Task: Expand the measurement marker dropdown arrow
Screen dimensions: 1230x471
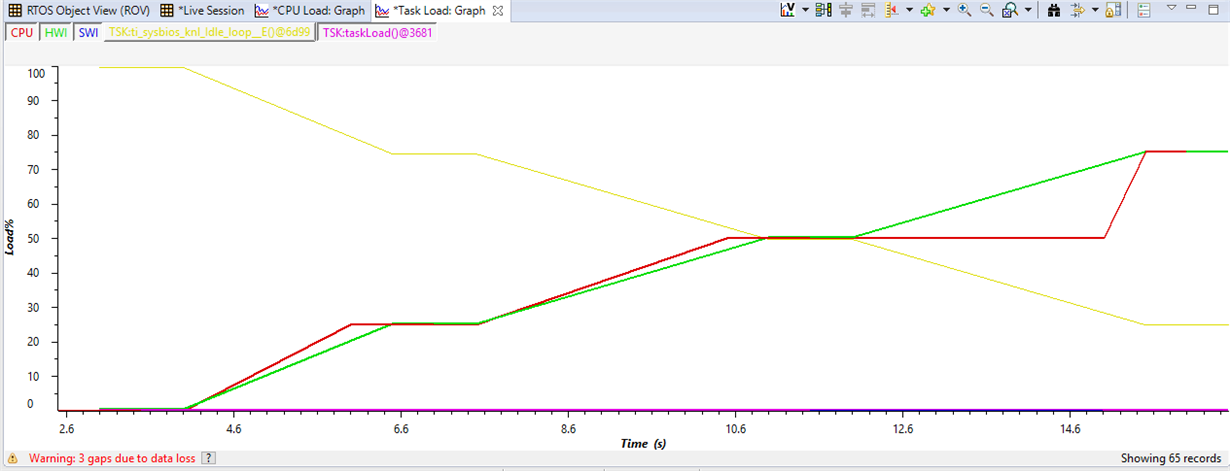Action: point(909,10)
